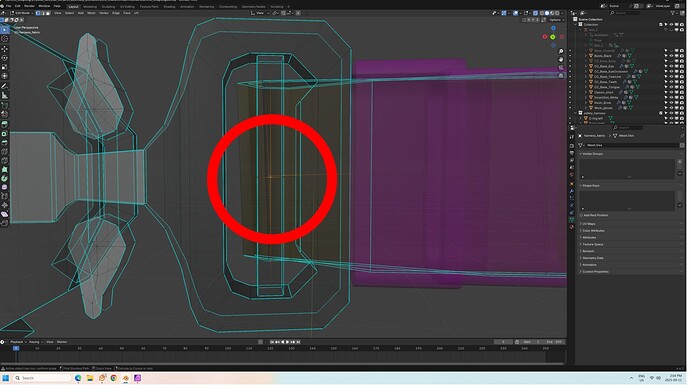Open the Playback popover in timeline
This screenshot has width=690, height=388.
click(18, 343)
